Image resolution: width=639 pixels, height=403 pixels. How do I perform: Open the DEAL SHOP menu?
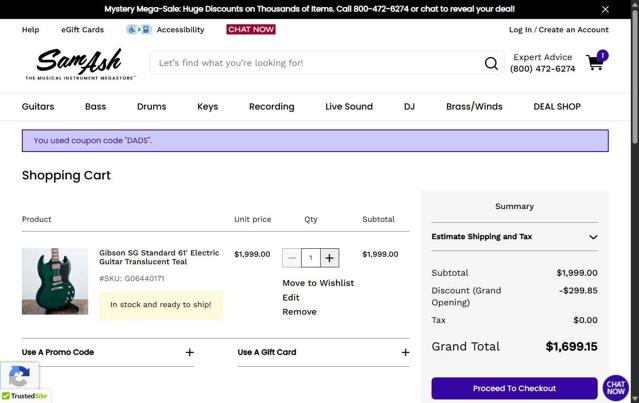[x=557, y=107]
